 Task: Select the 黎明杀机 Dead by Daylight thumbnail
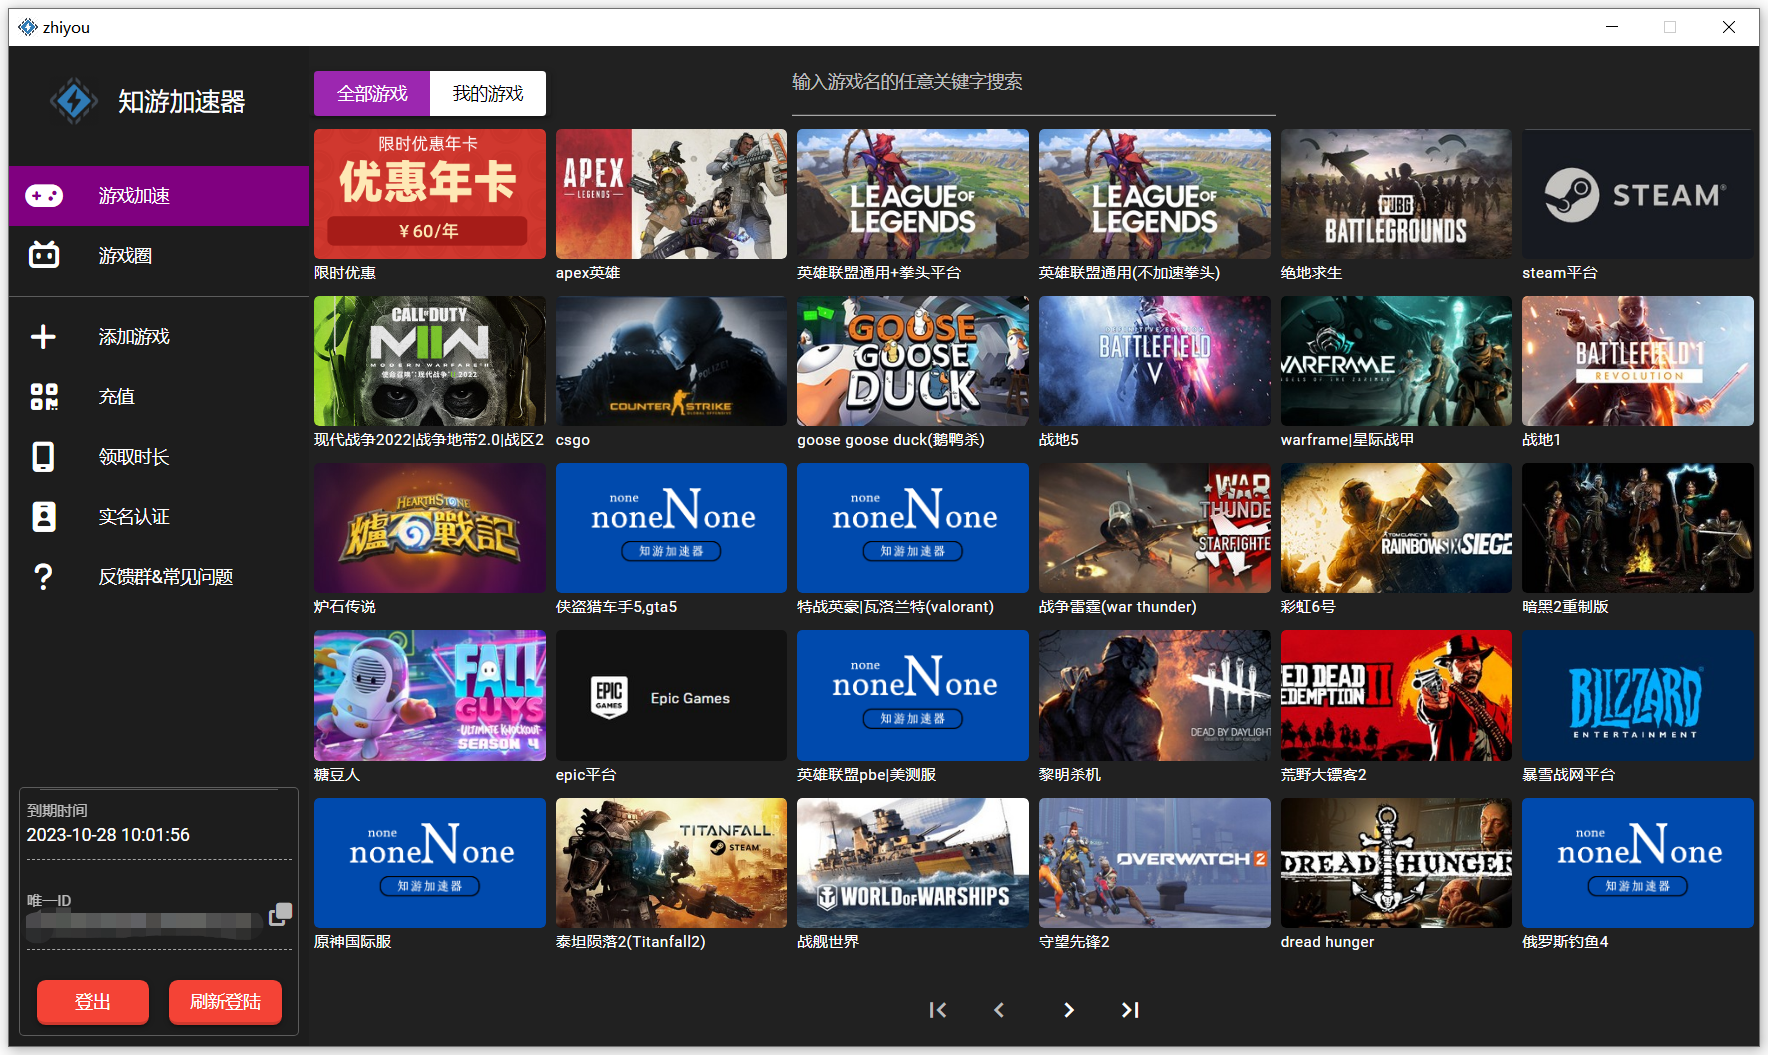pos(1155,695)
